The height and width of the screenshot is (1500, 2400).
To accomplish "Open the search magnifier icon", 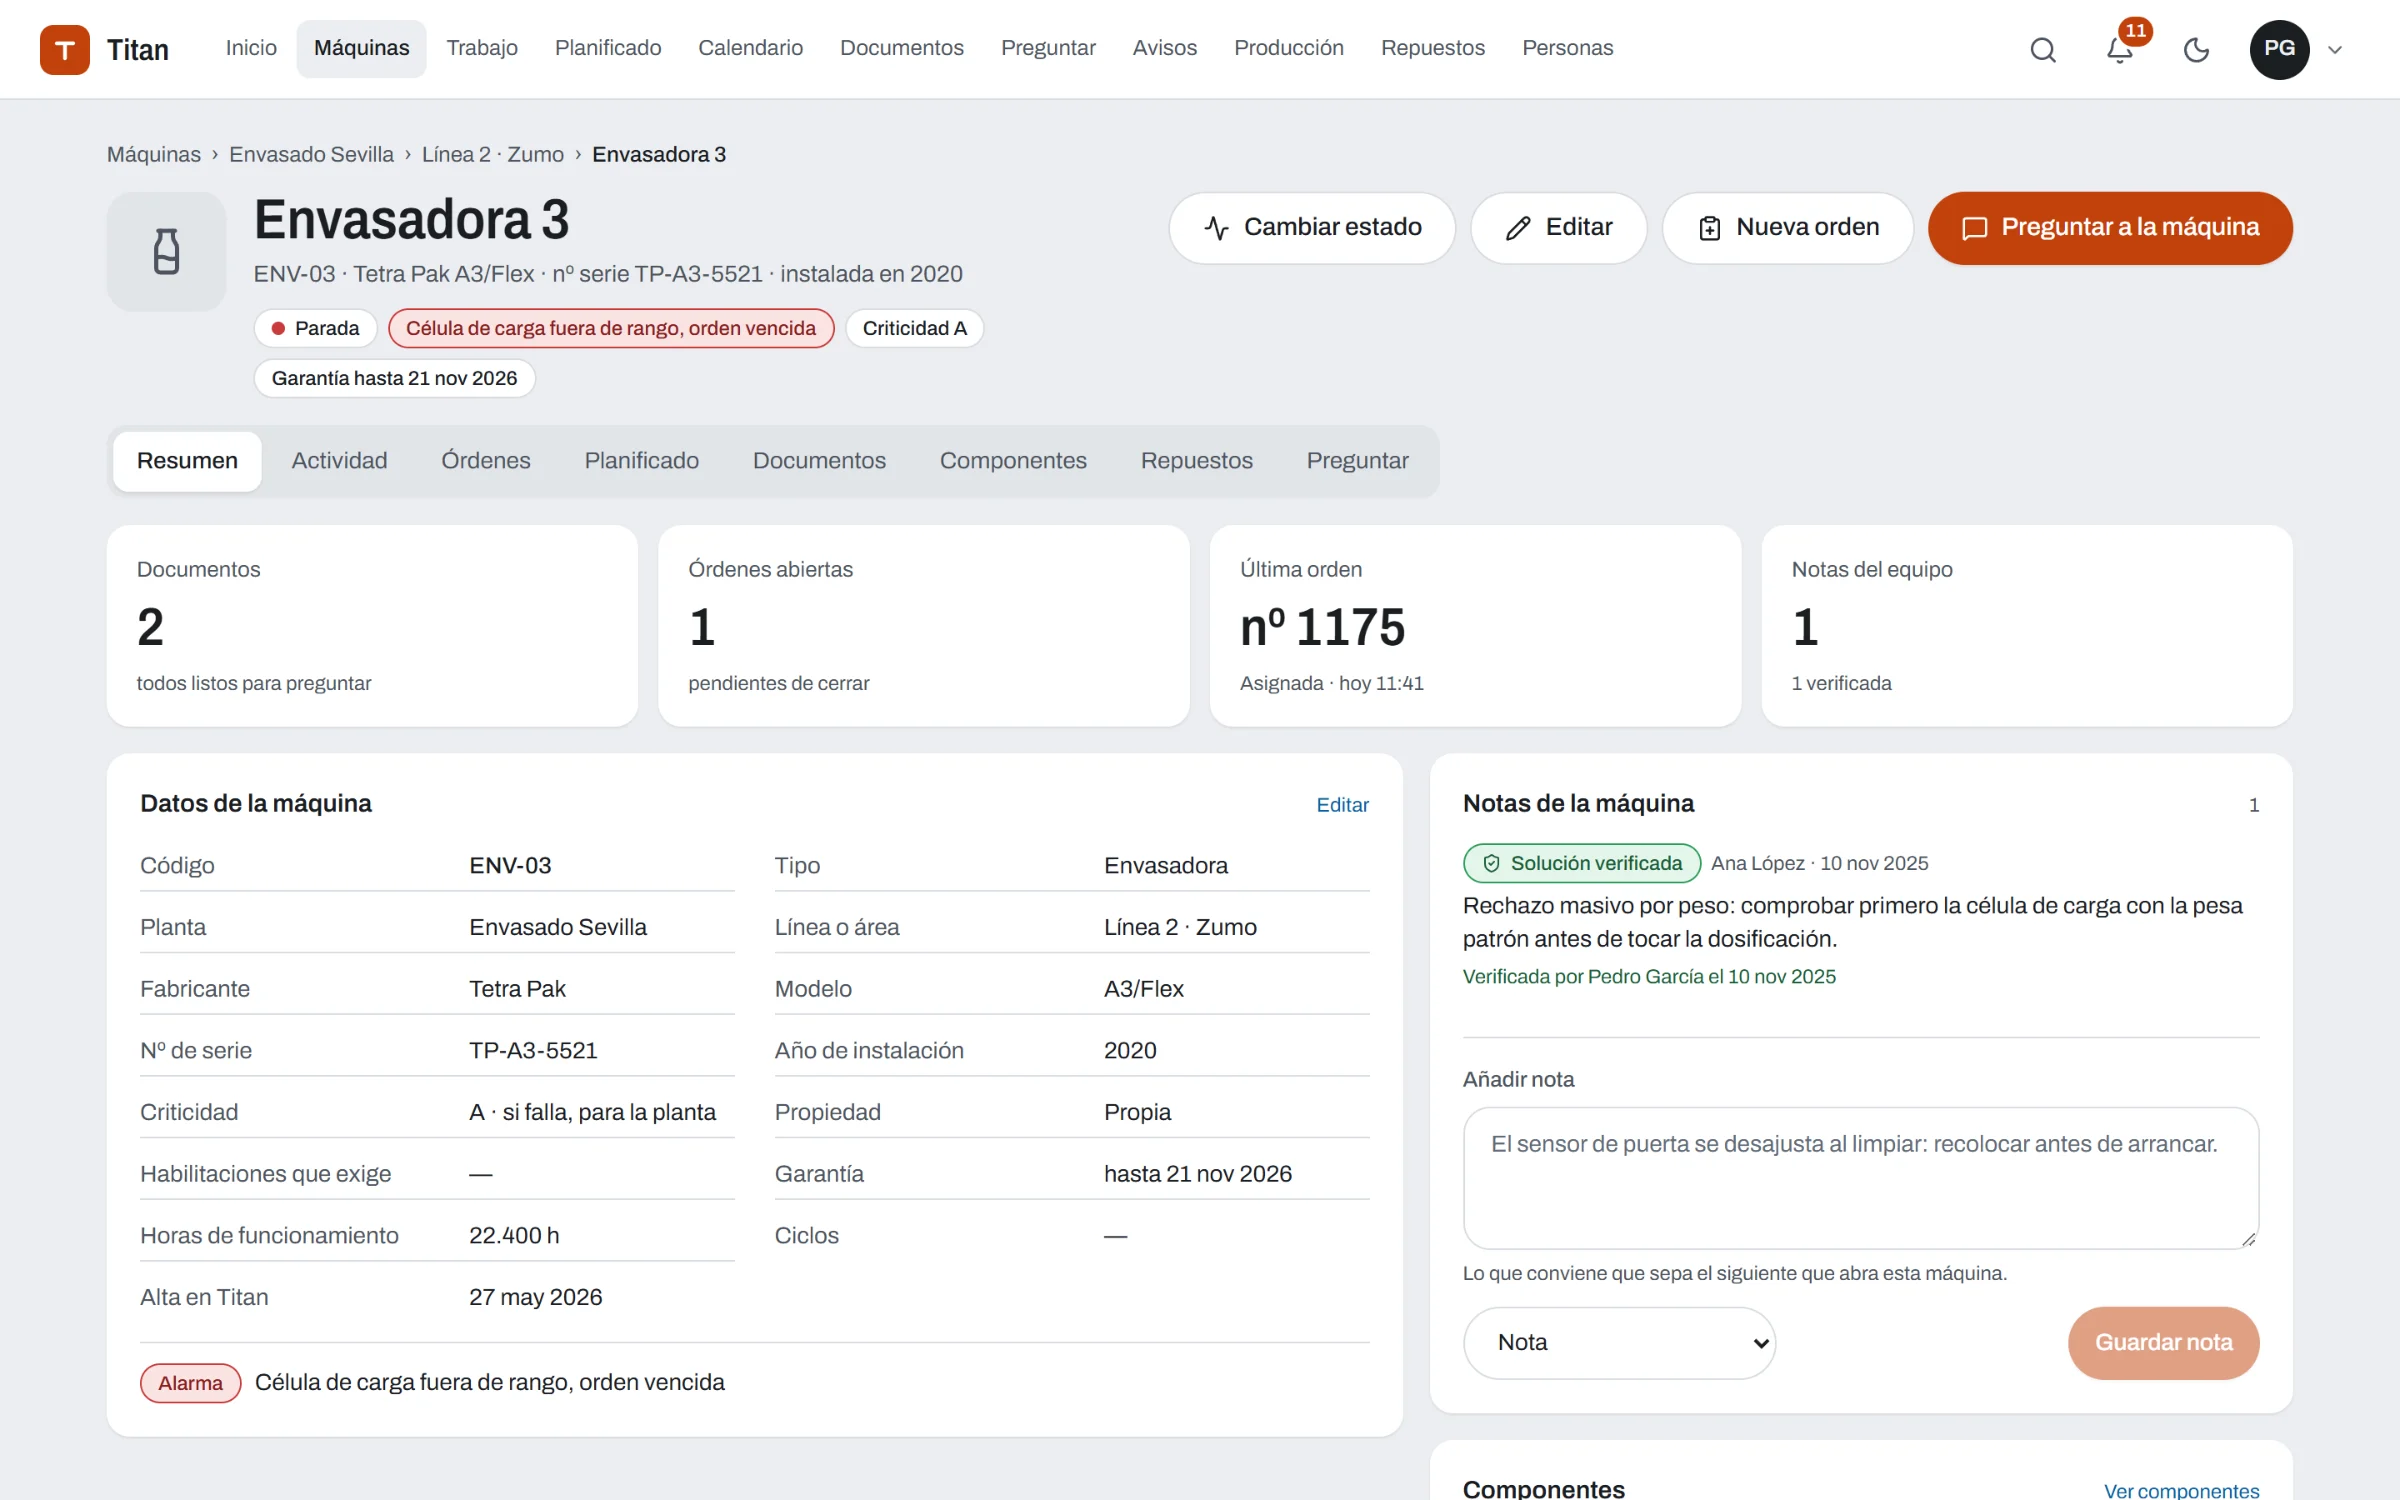I will click(x=2043, y=49).
